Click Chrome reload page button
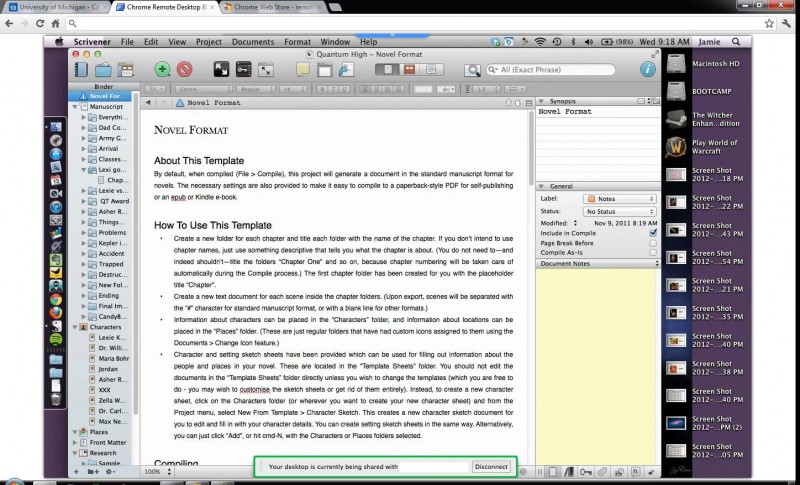This screenshot has height=485, width=800. click(40, 23)
